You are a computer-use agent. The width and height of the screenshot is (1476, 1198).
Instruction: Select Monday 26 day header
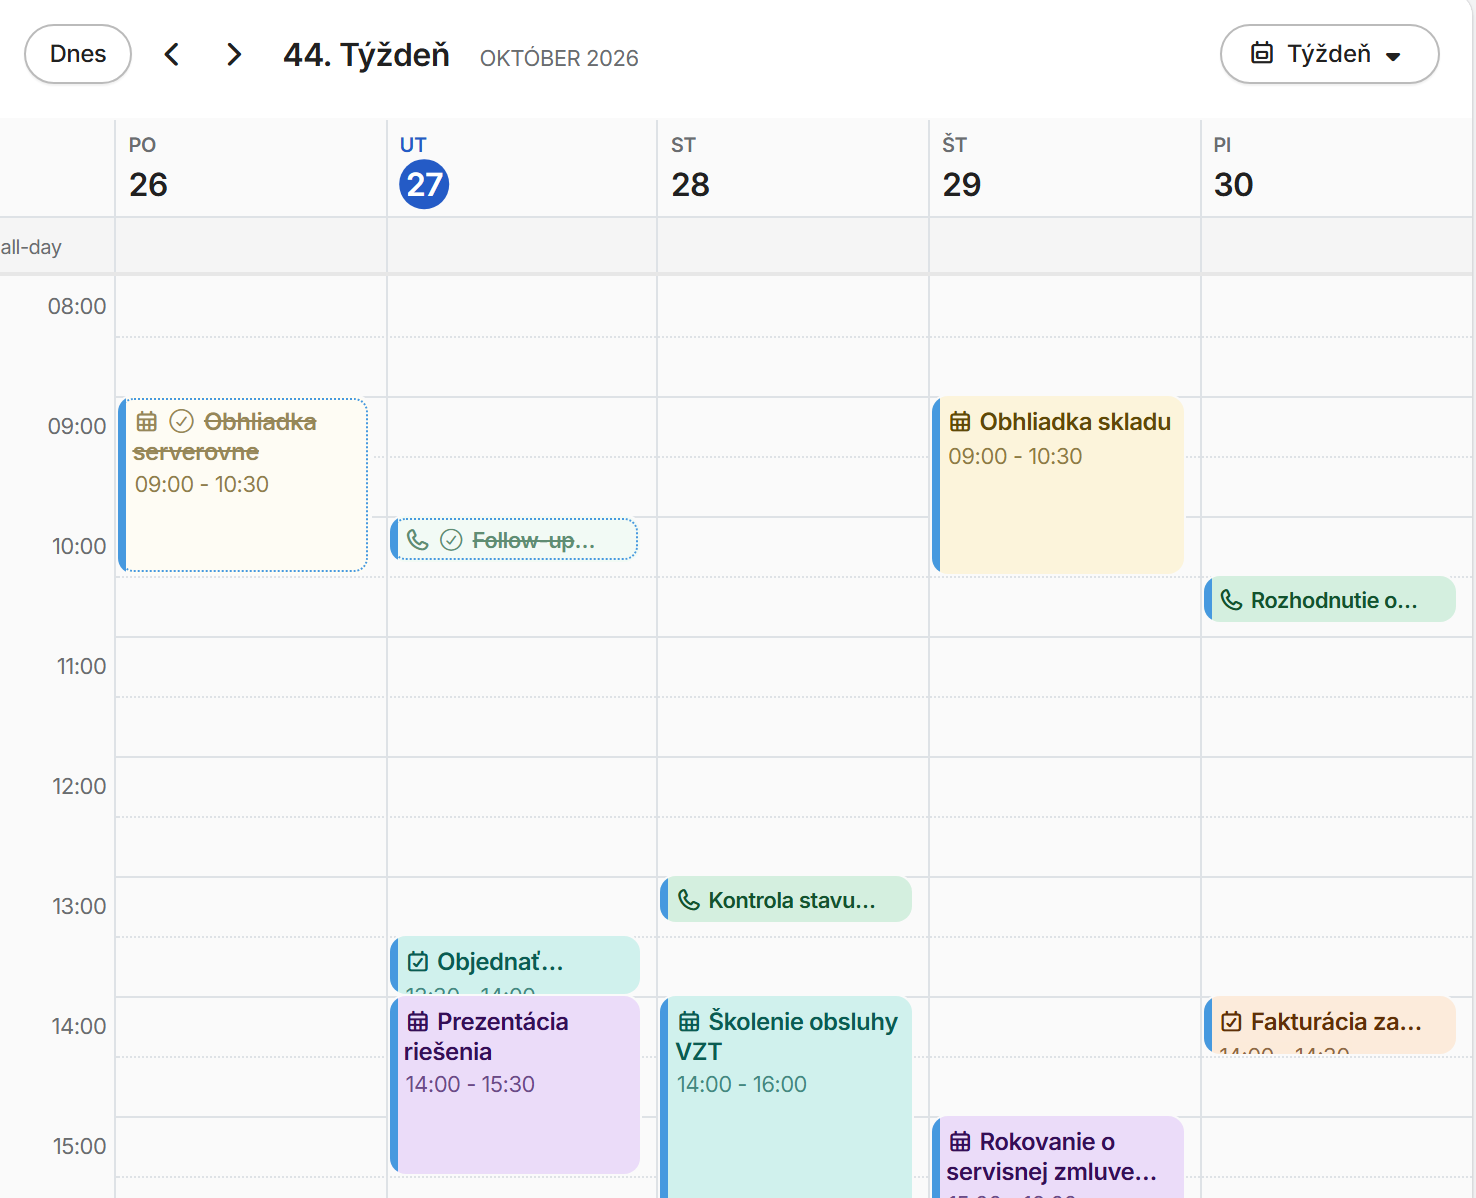(251, 168)
